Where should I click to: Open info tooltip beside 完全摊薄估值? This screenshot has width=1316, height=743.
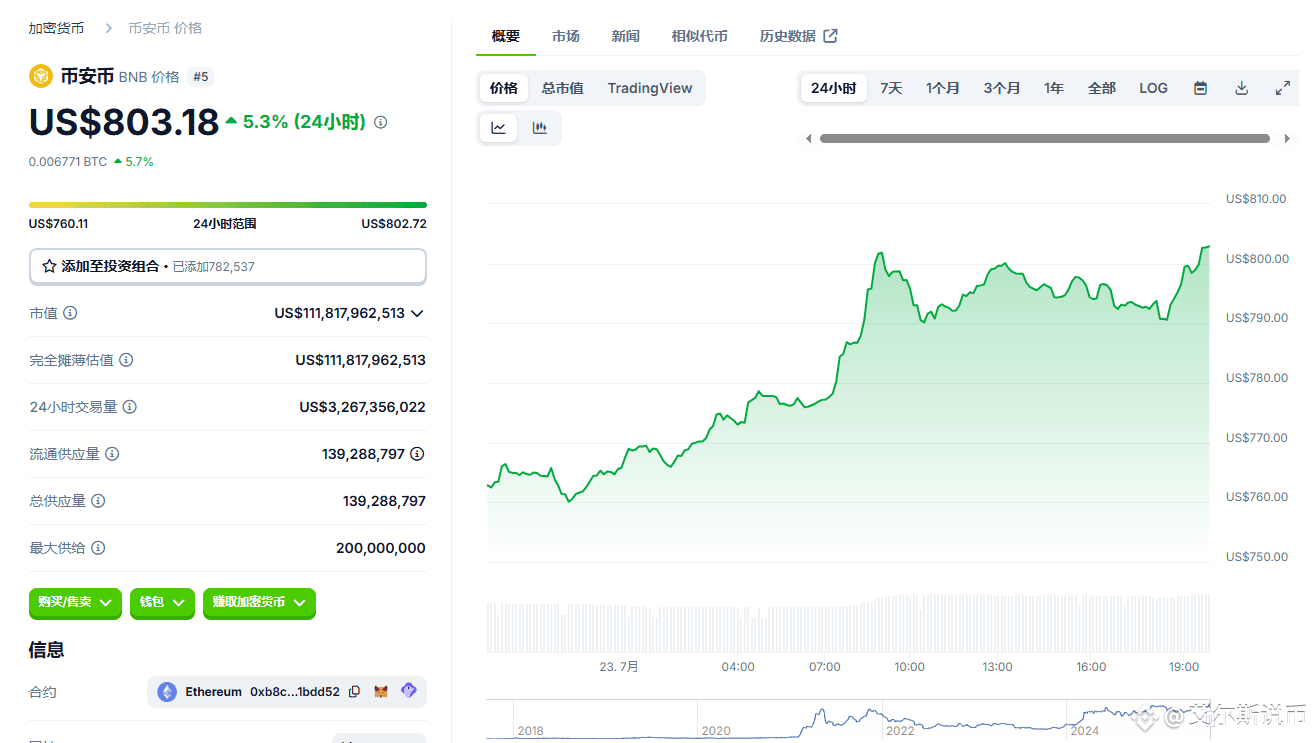coord(126,360)
